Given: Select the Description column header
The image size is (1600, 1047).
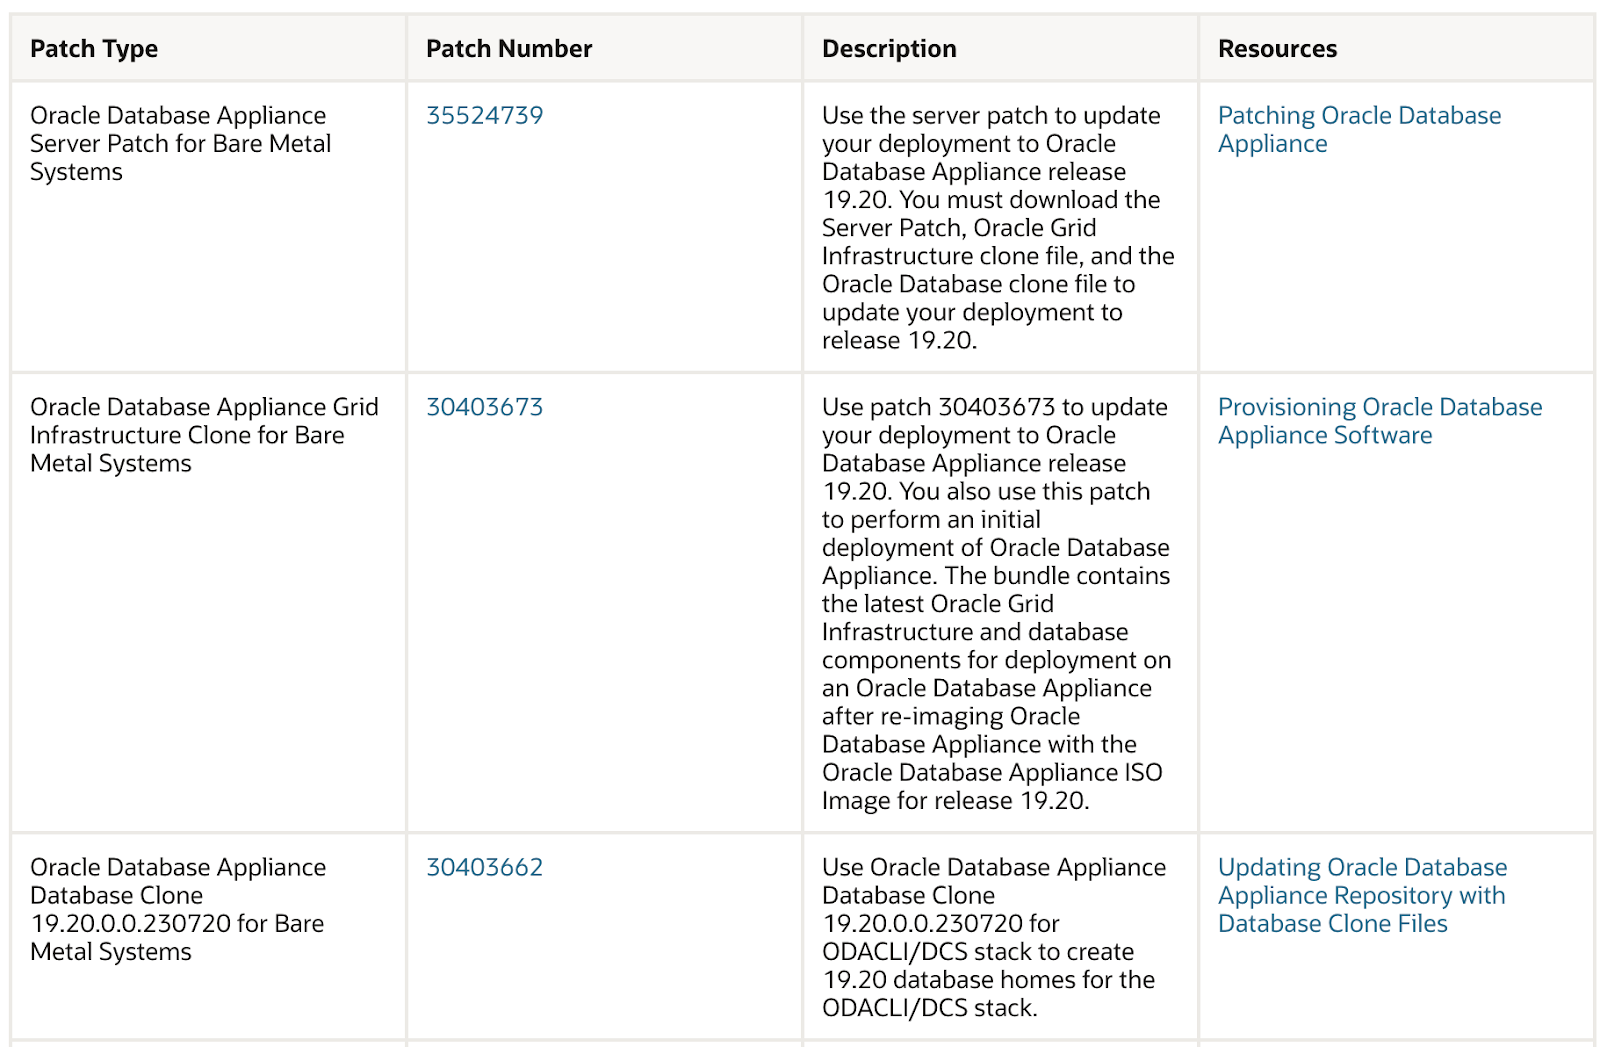Looking at the screenshot, I should coord(889,49).
